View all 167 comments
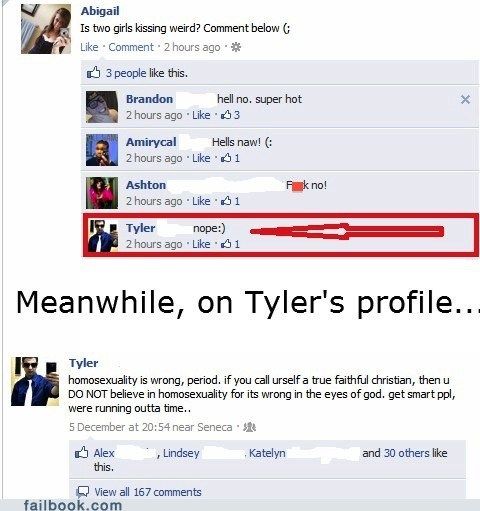Viewport: 480px width, 511px height. click(148, 492)
